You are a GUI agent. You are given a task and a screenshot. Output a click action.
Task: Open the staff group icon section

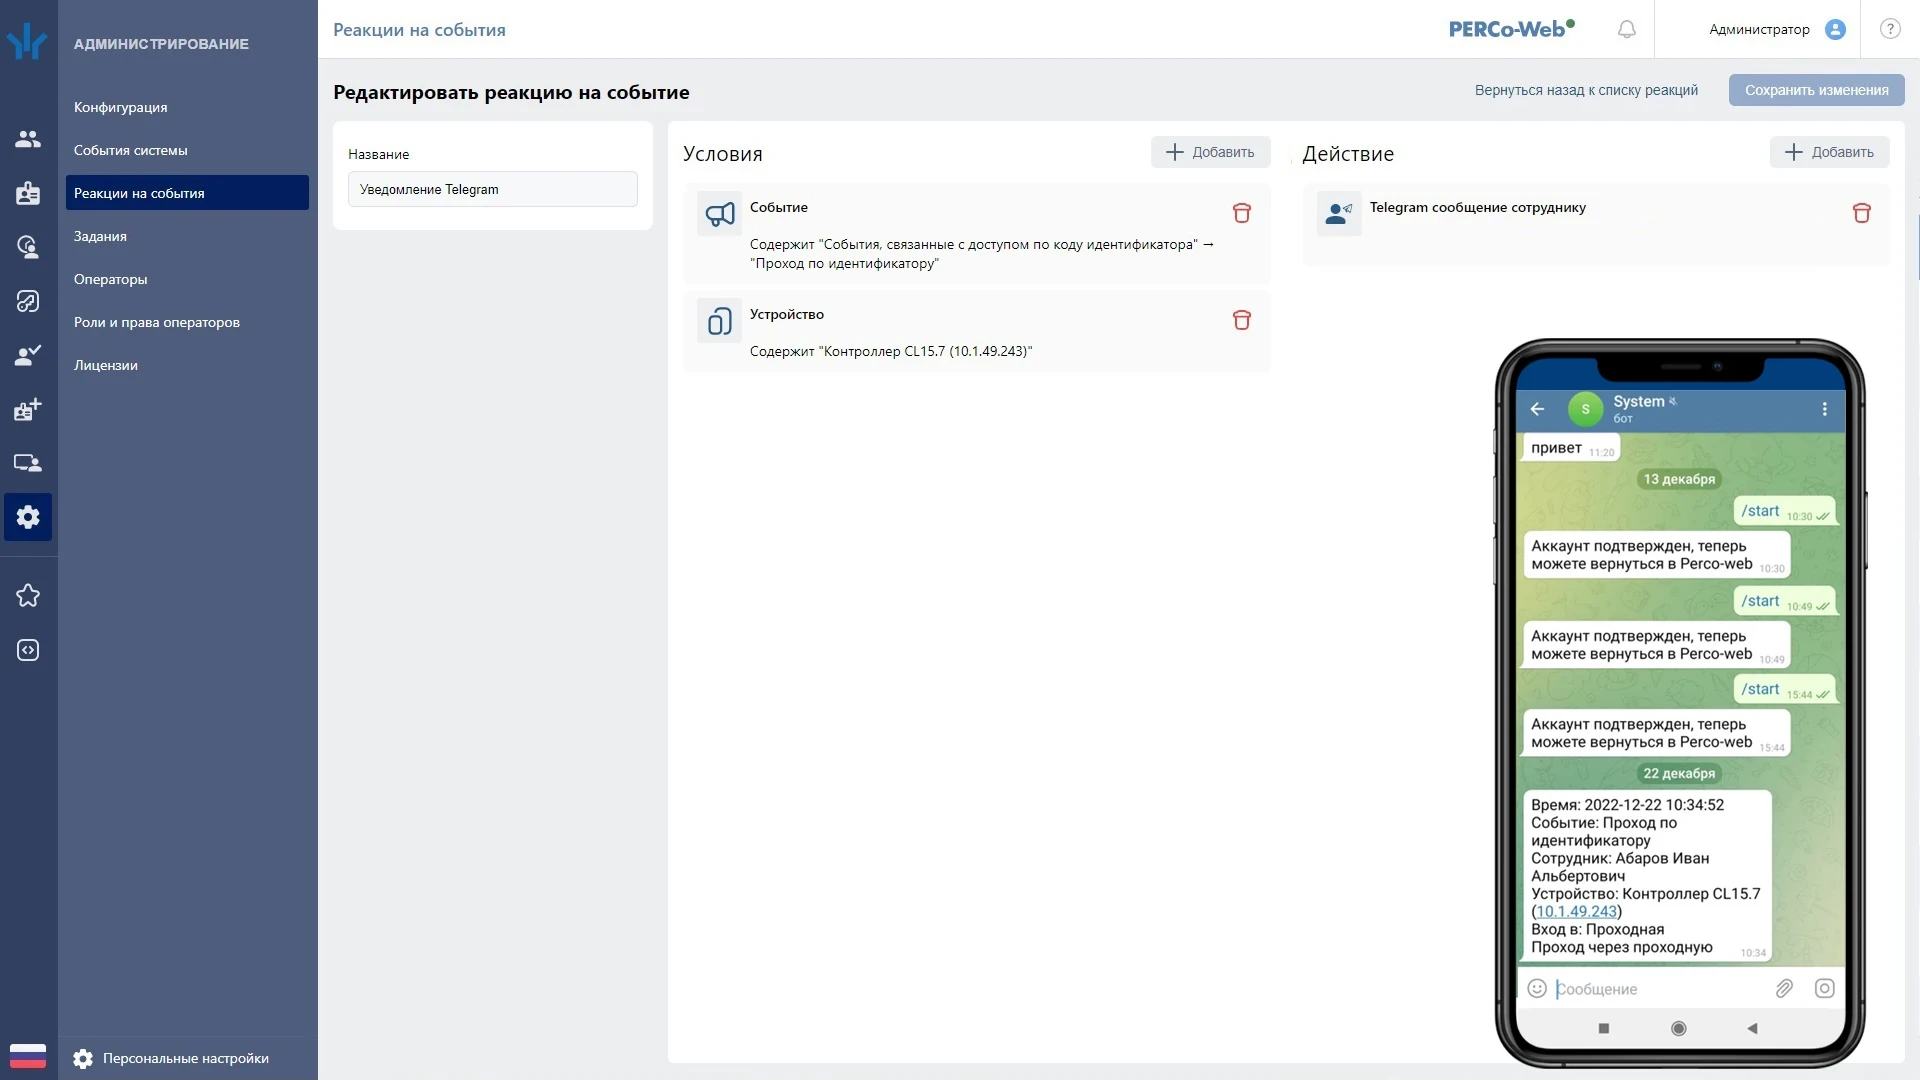coord(28,139)
